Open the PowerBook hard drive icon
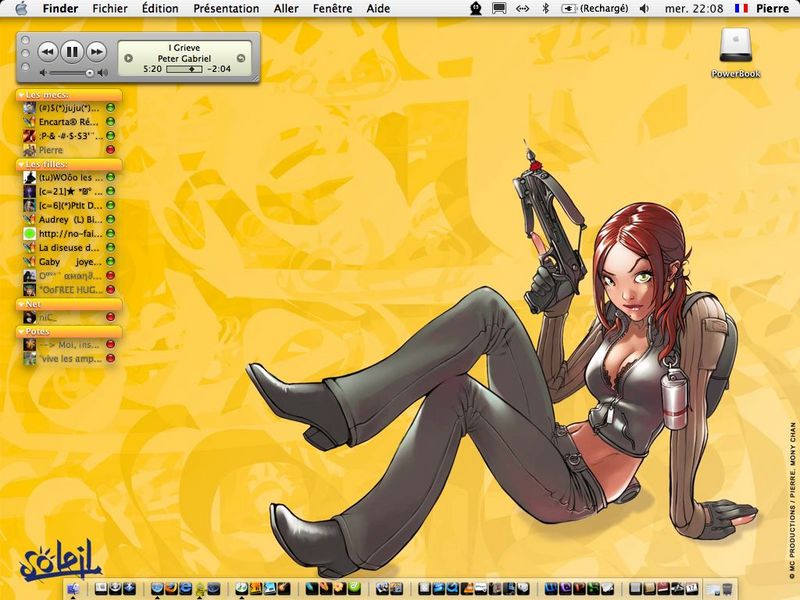The height and width of the screenshot is (600, 800). (x=736, y=53)
